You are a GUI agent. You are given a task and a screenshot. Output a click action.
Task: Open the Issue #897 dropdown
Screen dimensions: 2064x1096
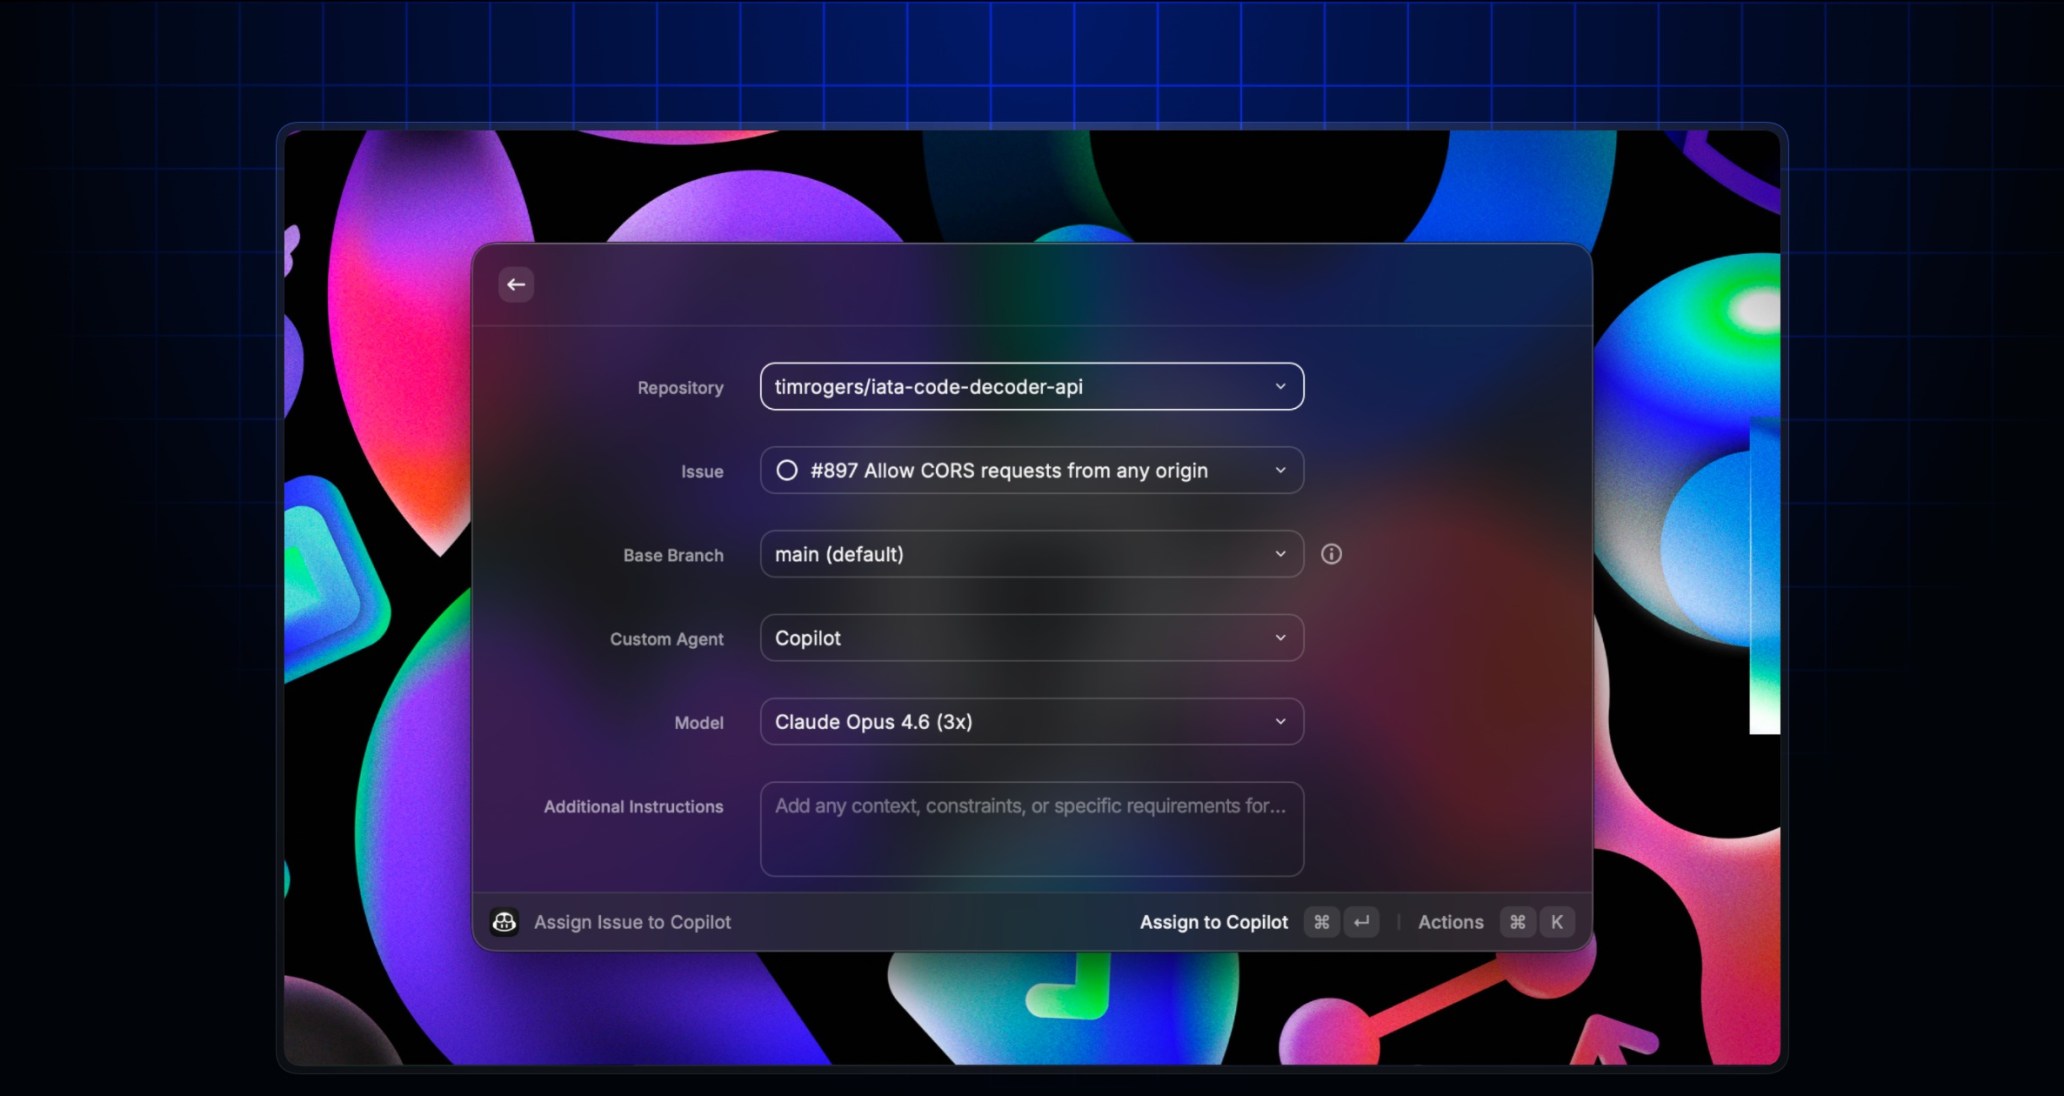1030,471
